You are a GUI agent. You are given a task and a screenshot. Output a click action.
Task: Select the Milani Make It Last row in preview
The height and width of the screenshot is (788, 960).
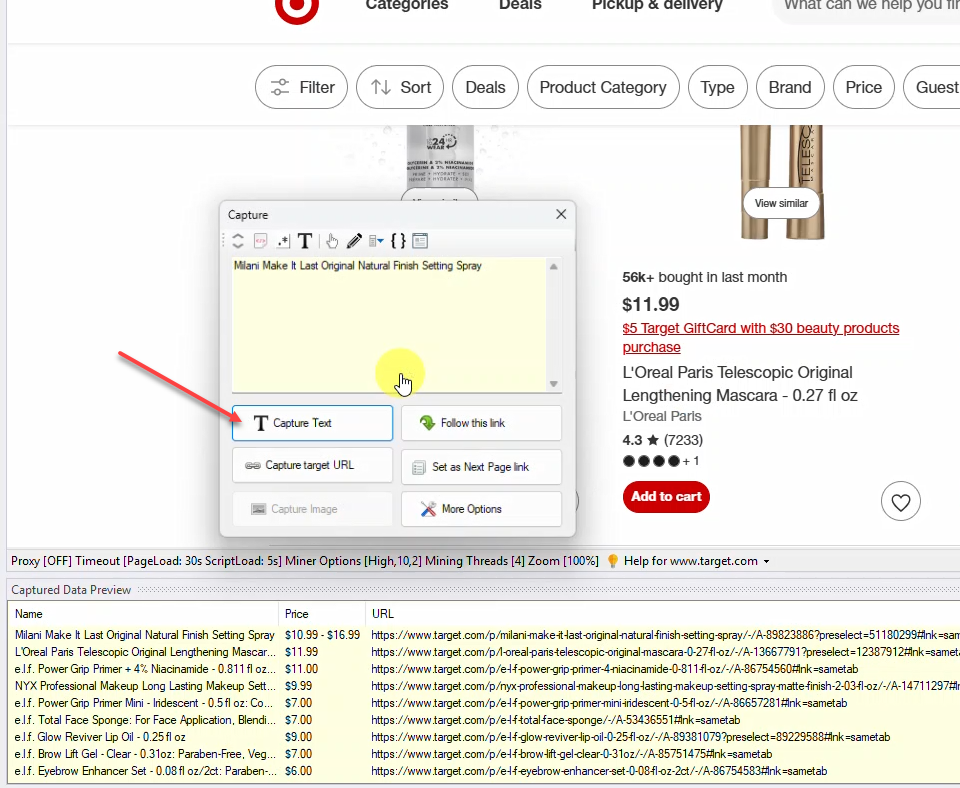(484, 636)
